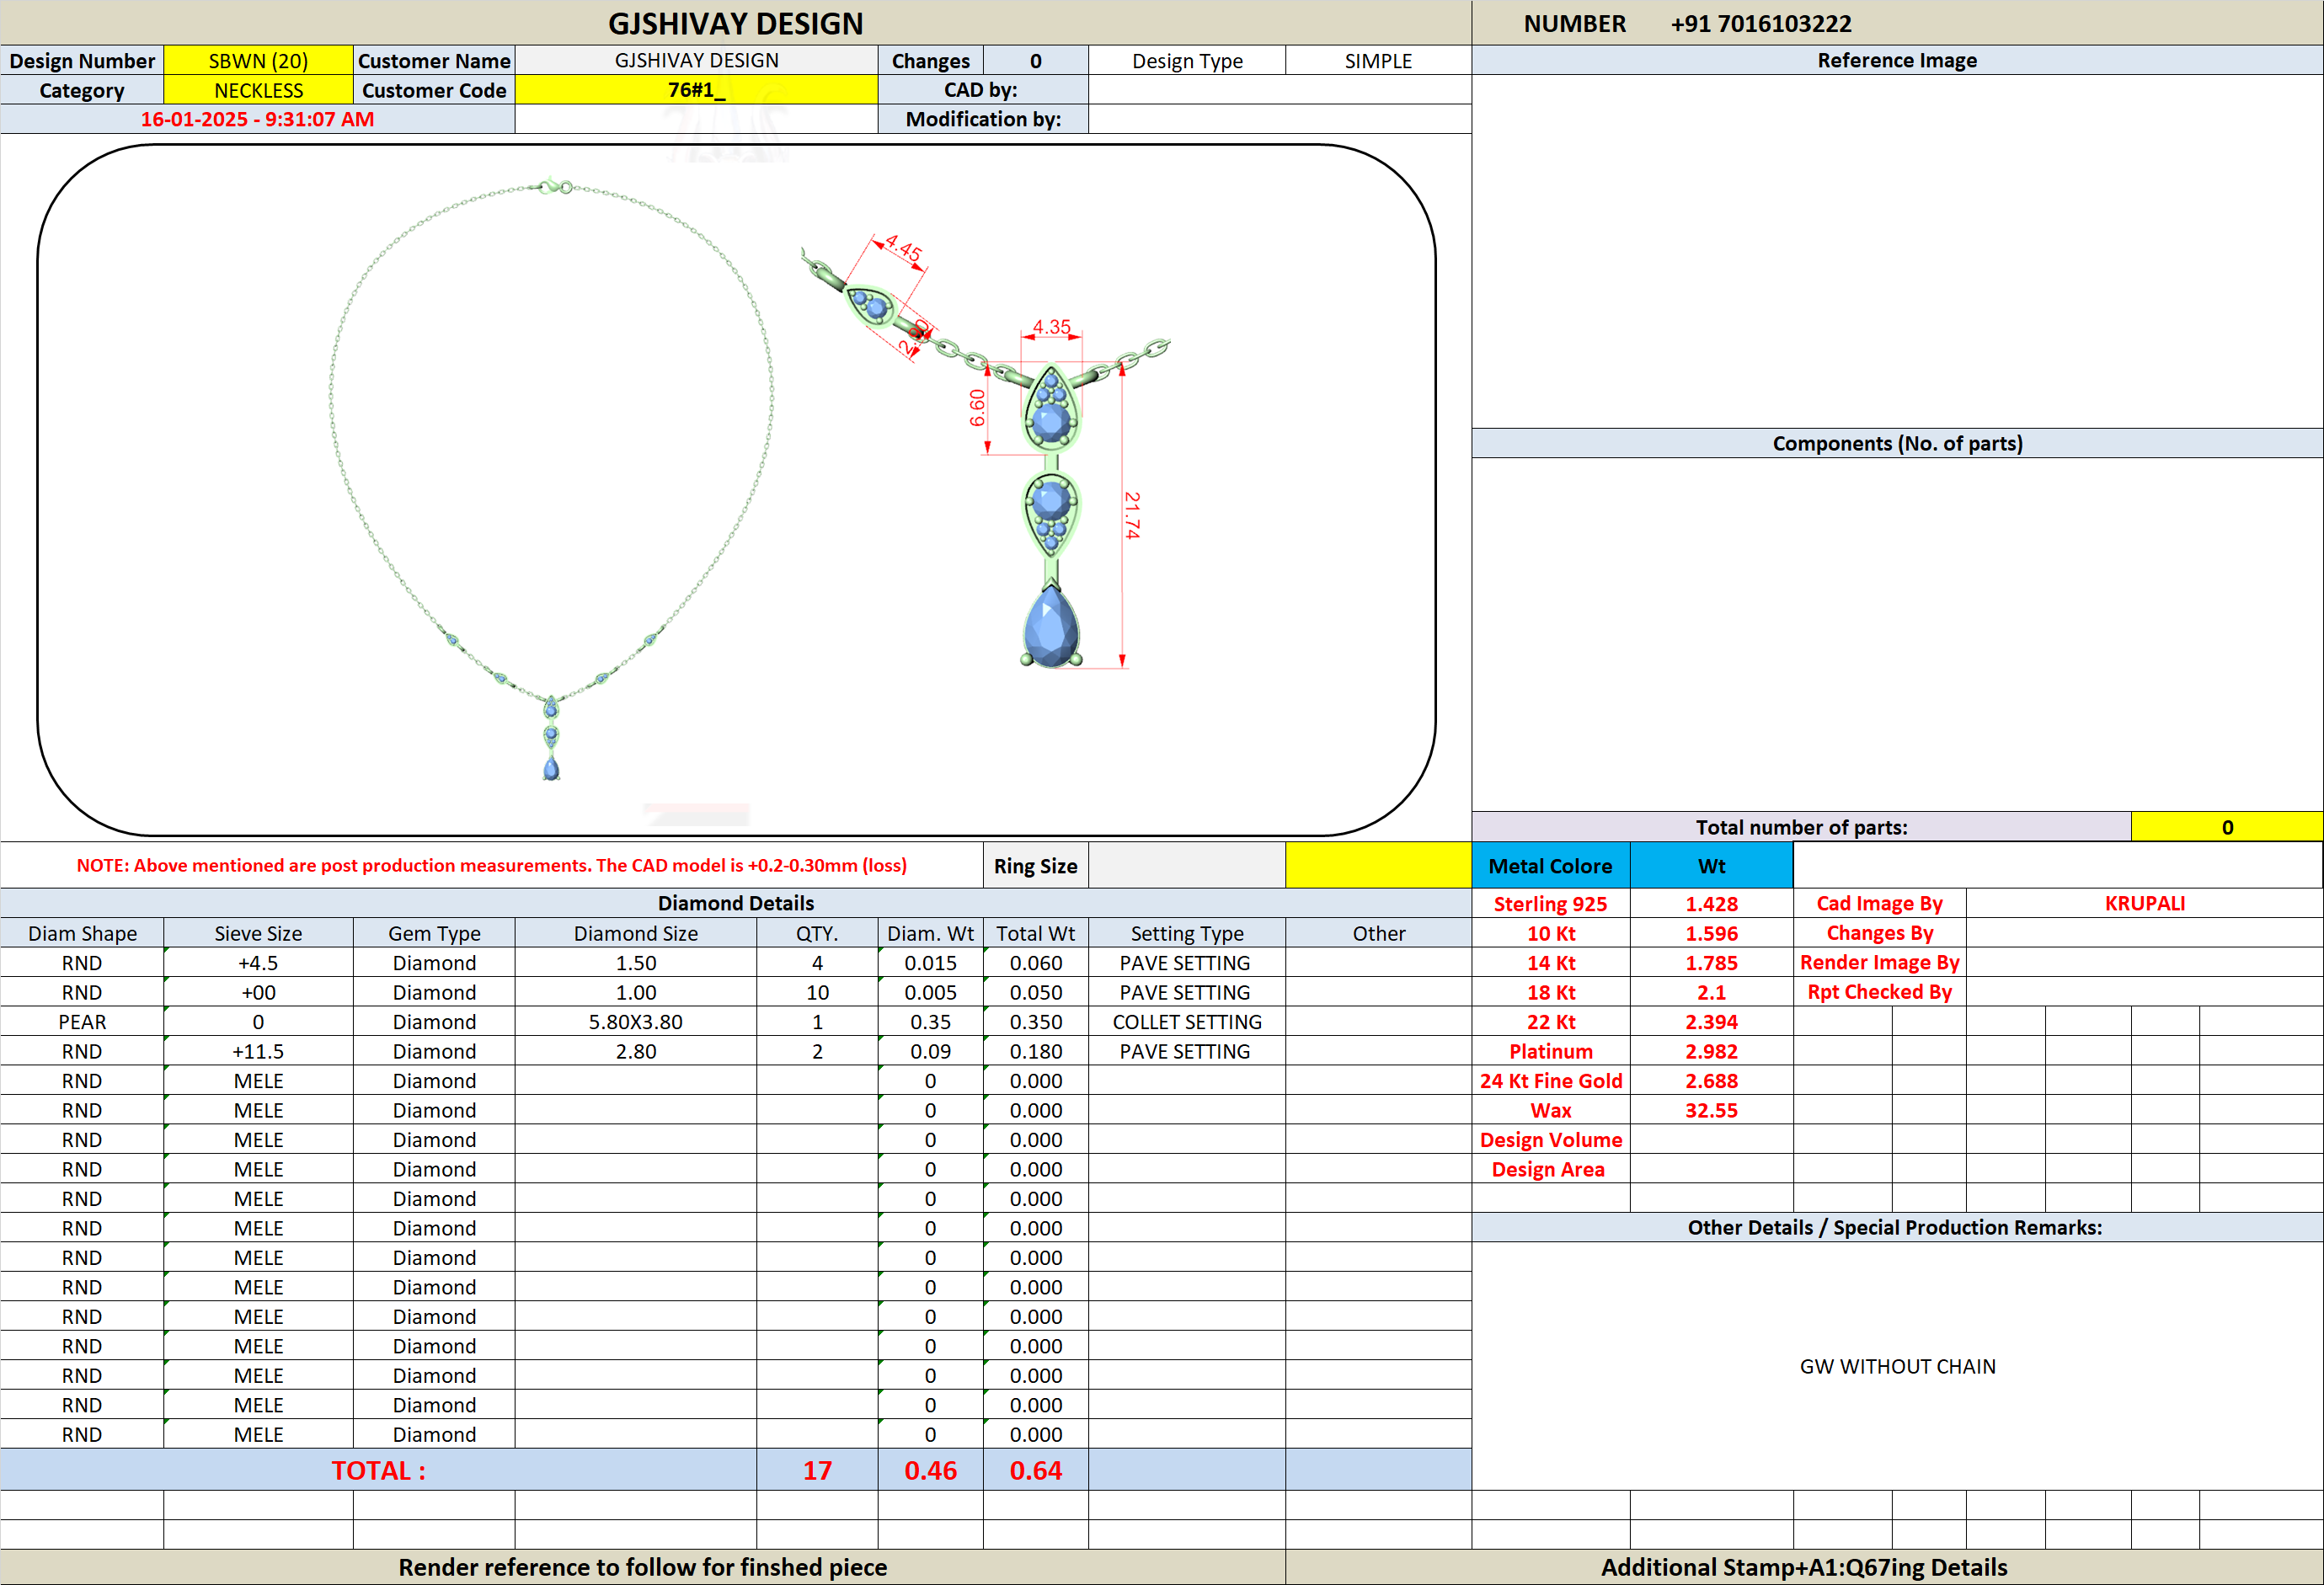This screenshot has height=1585, width=2324.
Task: Select 'Render reference to follow for finshed piece'
Action: point(642,1567)
